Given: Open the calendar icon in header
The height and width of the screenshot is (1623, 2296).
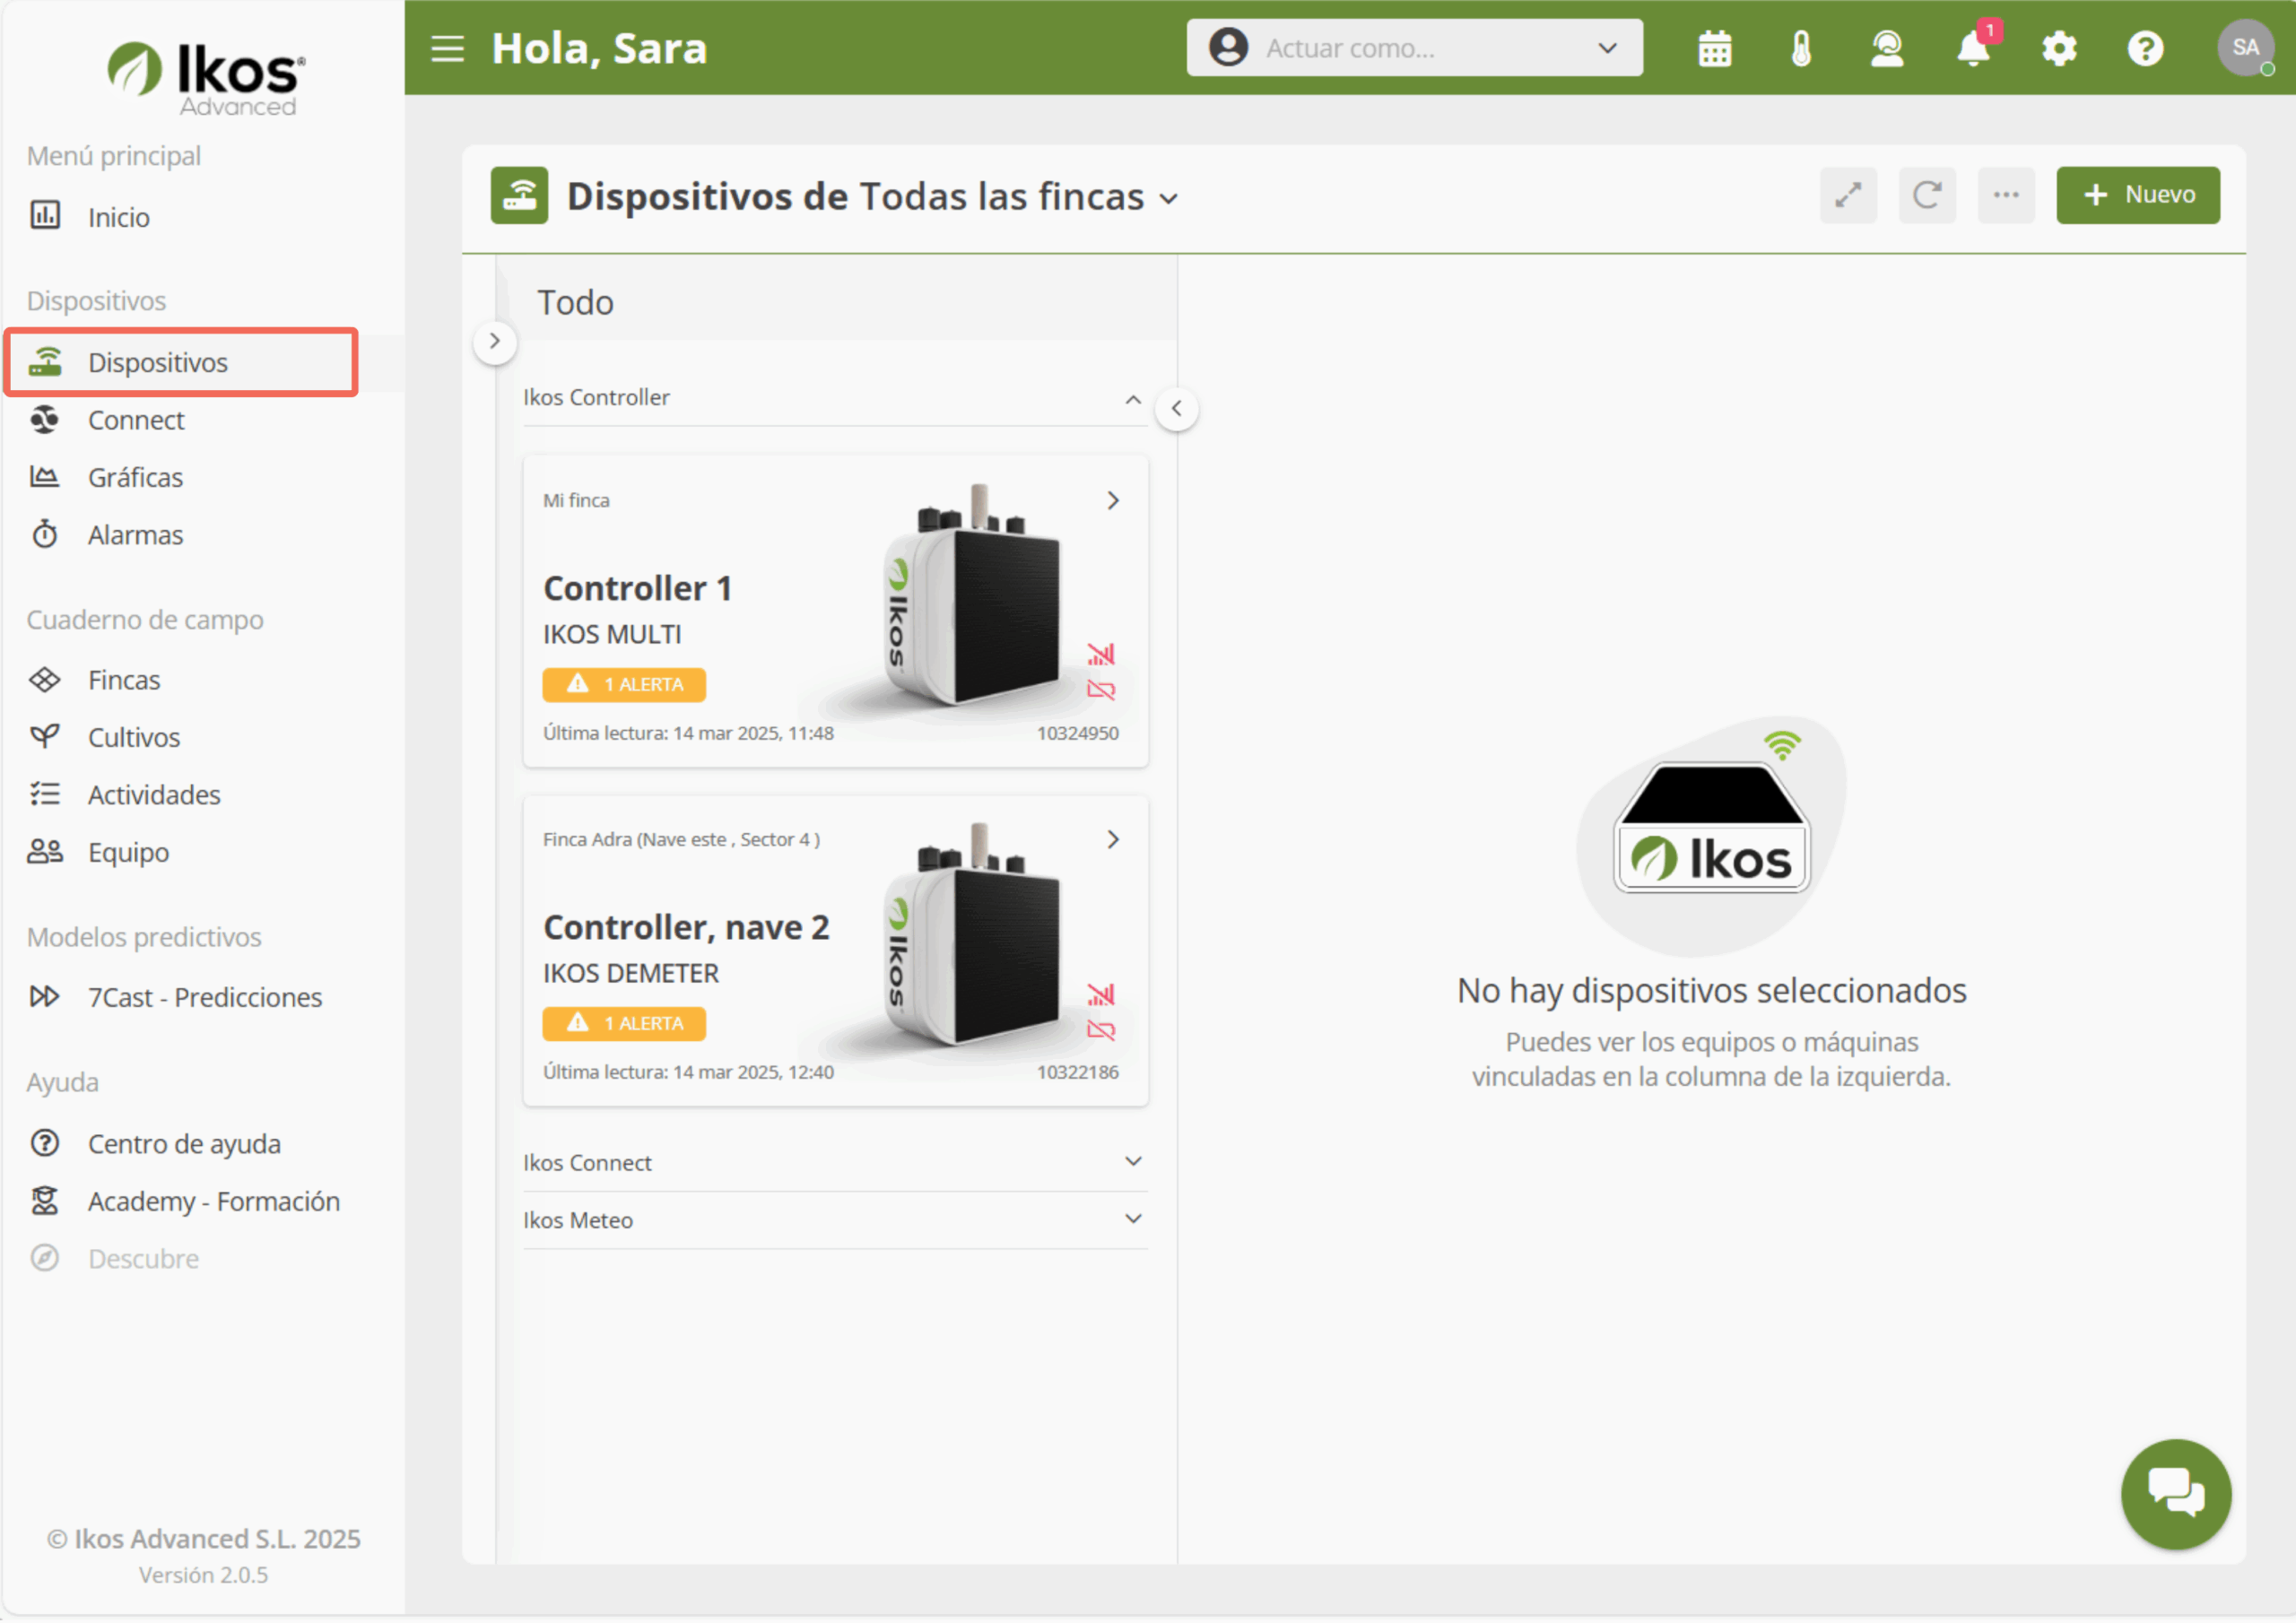Looking at the screenshot, I should [x=1714, y=48].
